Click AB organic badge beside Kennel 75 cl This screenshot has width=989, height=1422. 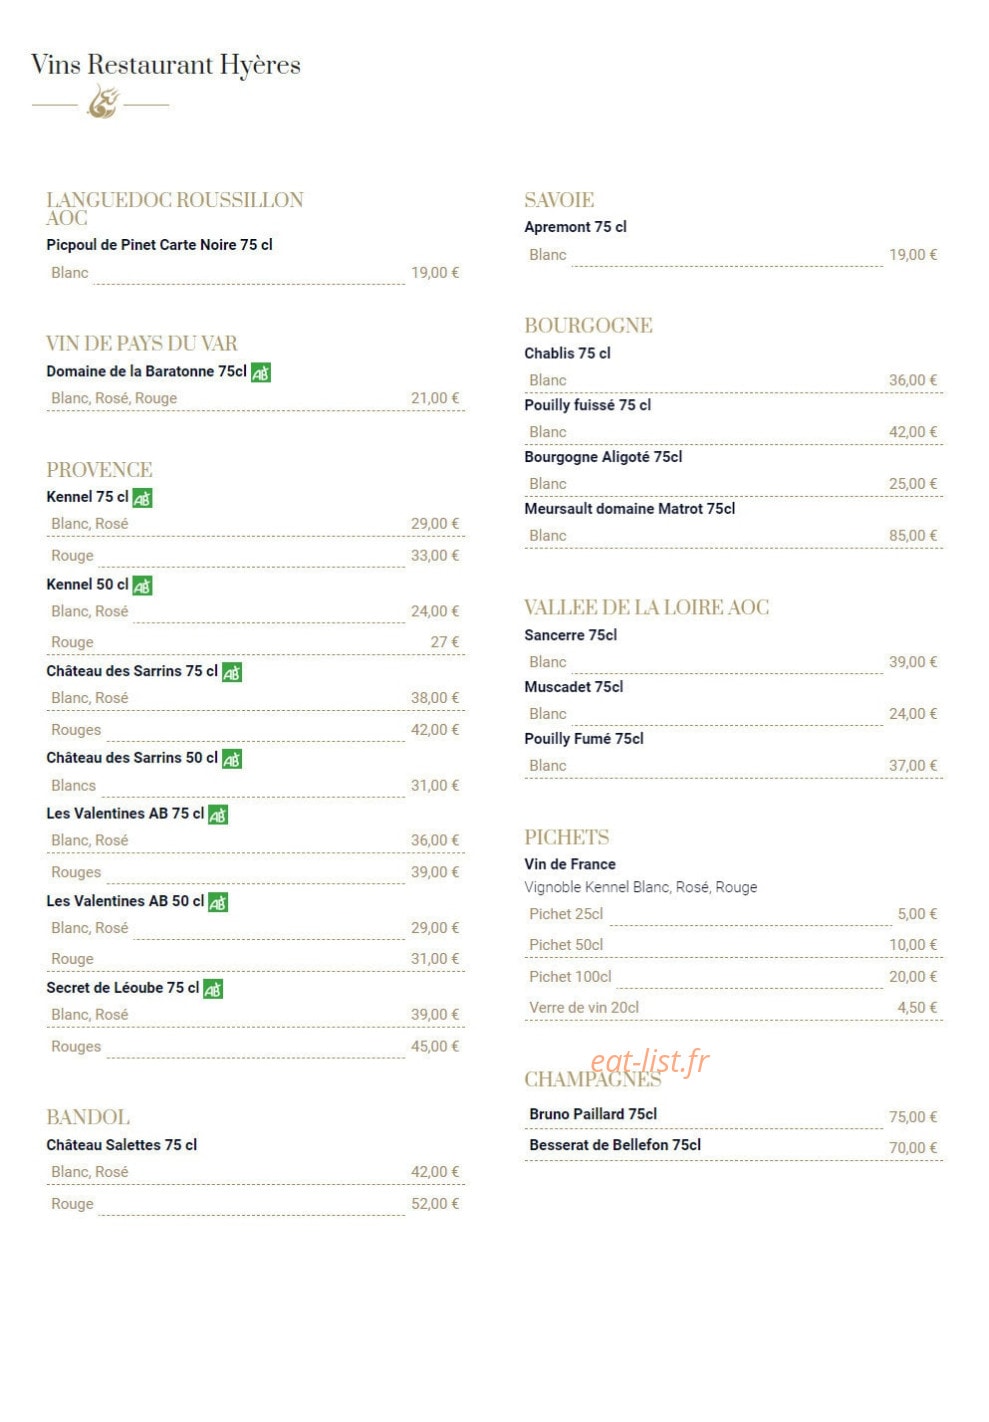click(142, 498)
